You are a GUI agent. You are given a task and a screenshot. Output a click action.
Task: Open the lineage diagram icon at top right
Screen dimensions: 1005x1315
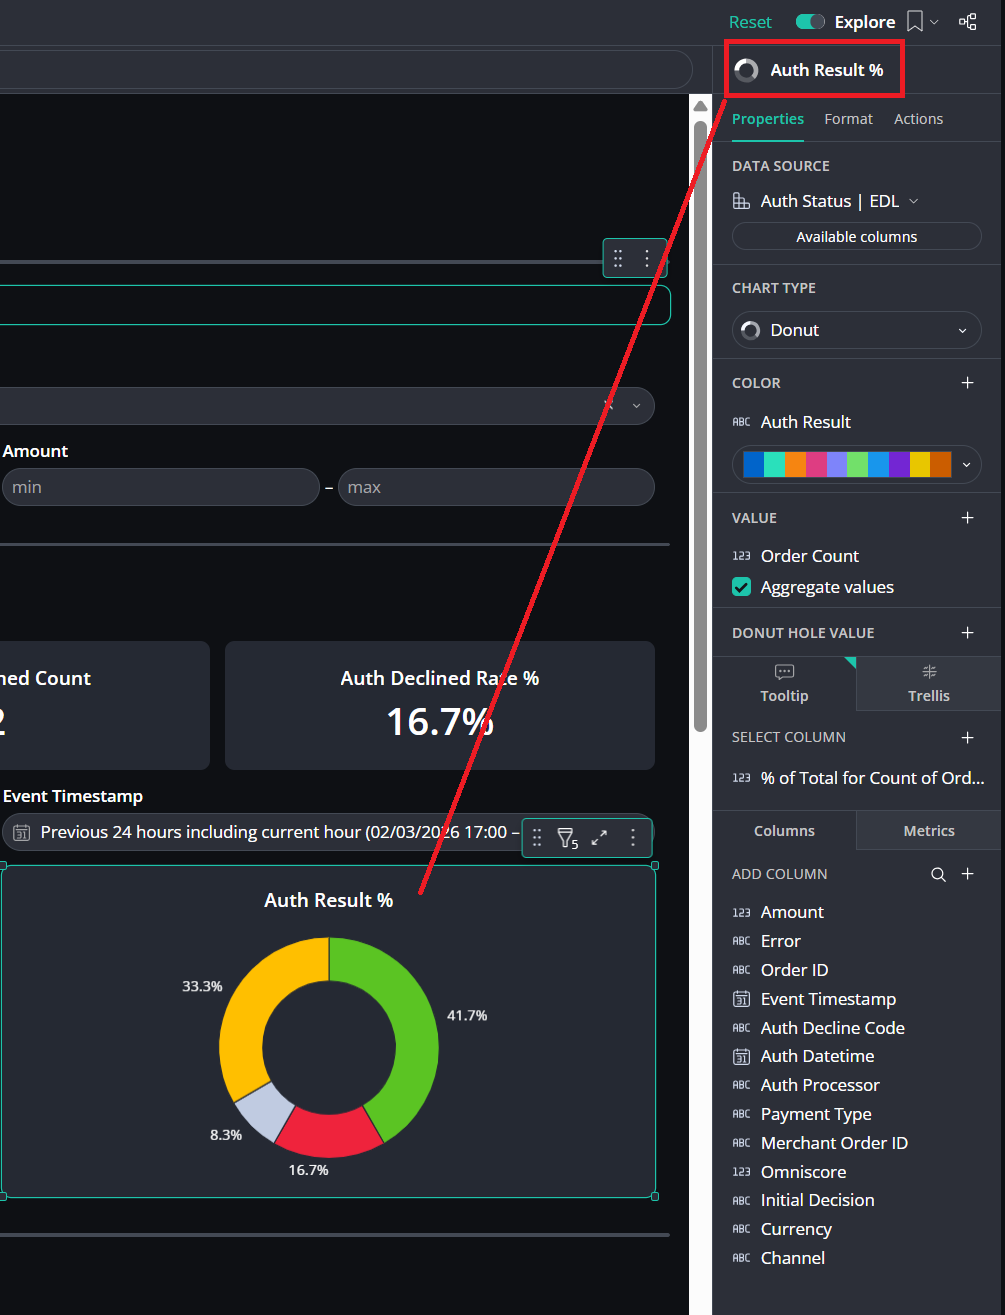pyautogui.click(x=968, y=21)
